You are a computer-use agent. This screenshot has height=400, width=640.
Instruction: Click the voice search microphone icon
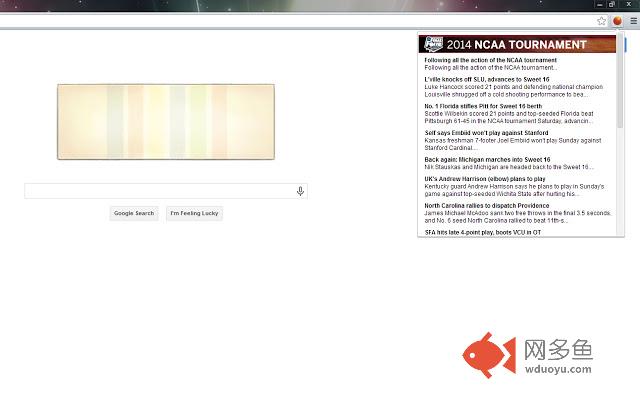[300, 191]
